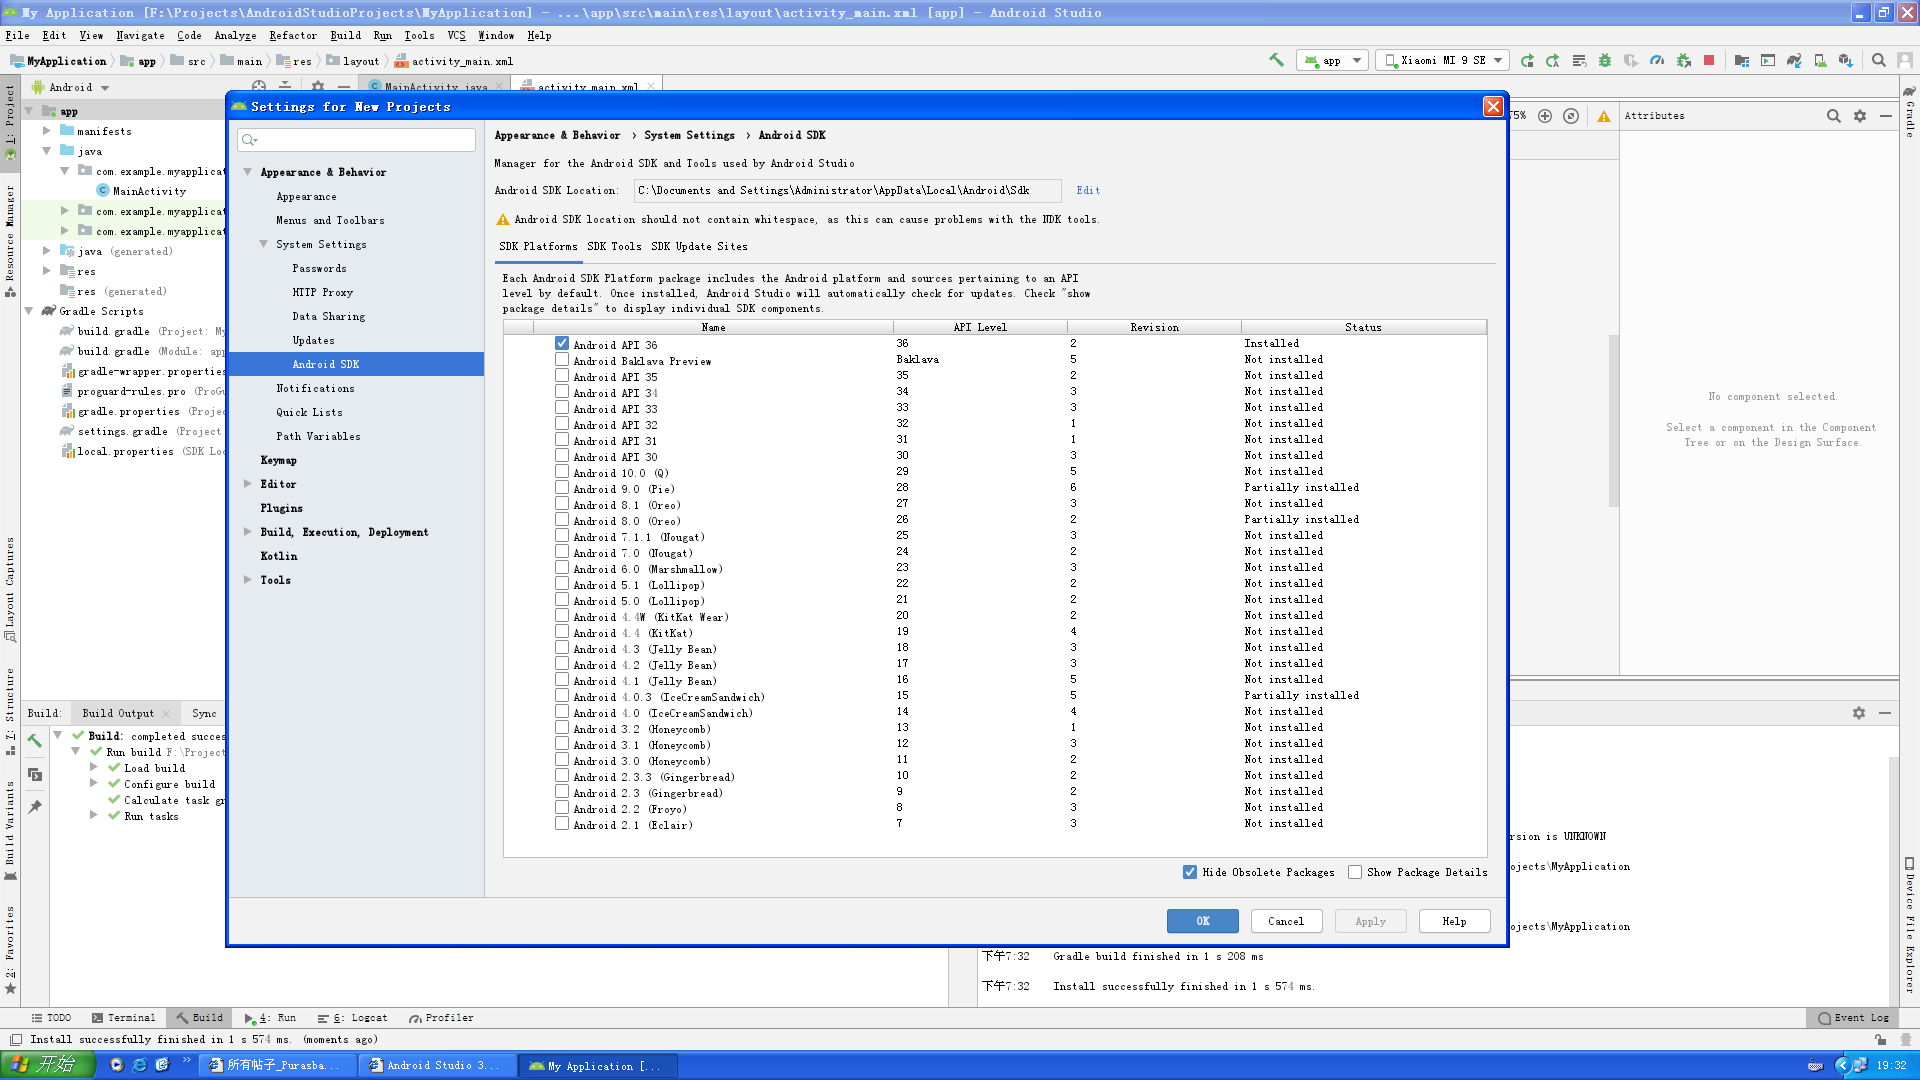Viewport: 1920px width, 1080px height.
Task: Click the pin icon in Build panel
Action: tap(35, 807)
